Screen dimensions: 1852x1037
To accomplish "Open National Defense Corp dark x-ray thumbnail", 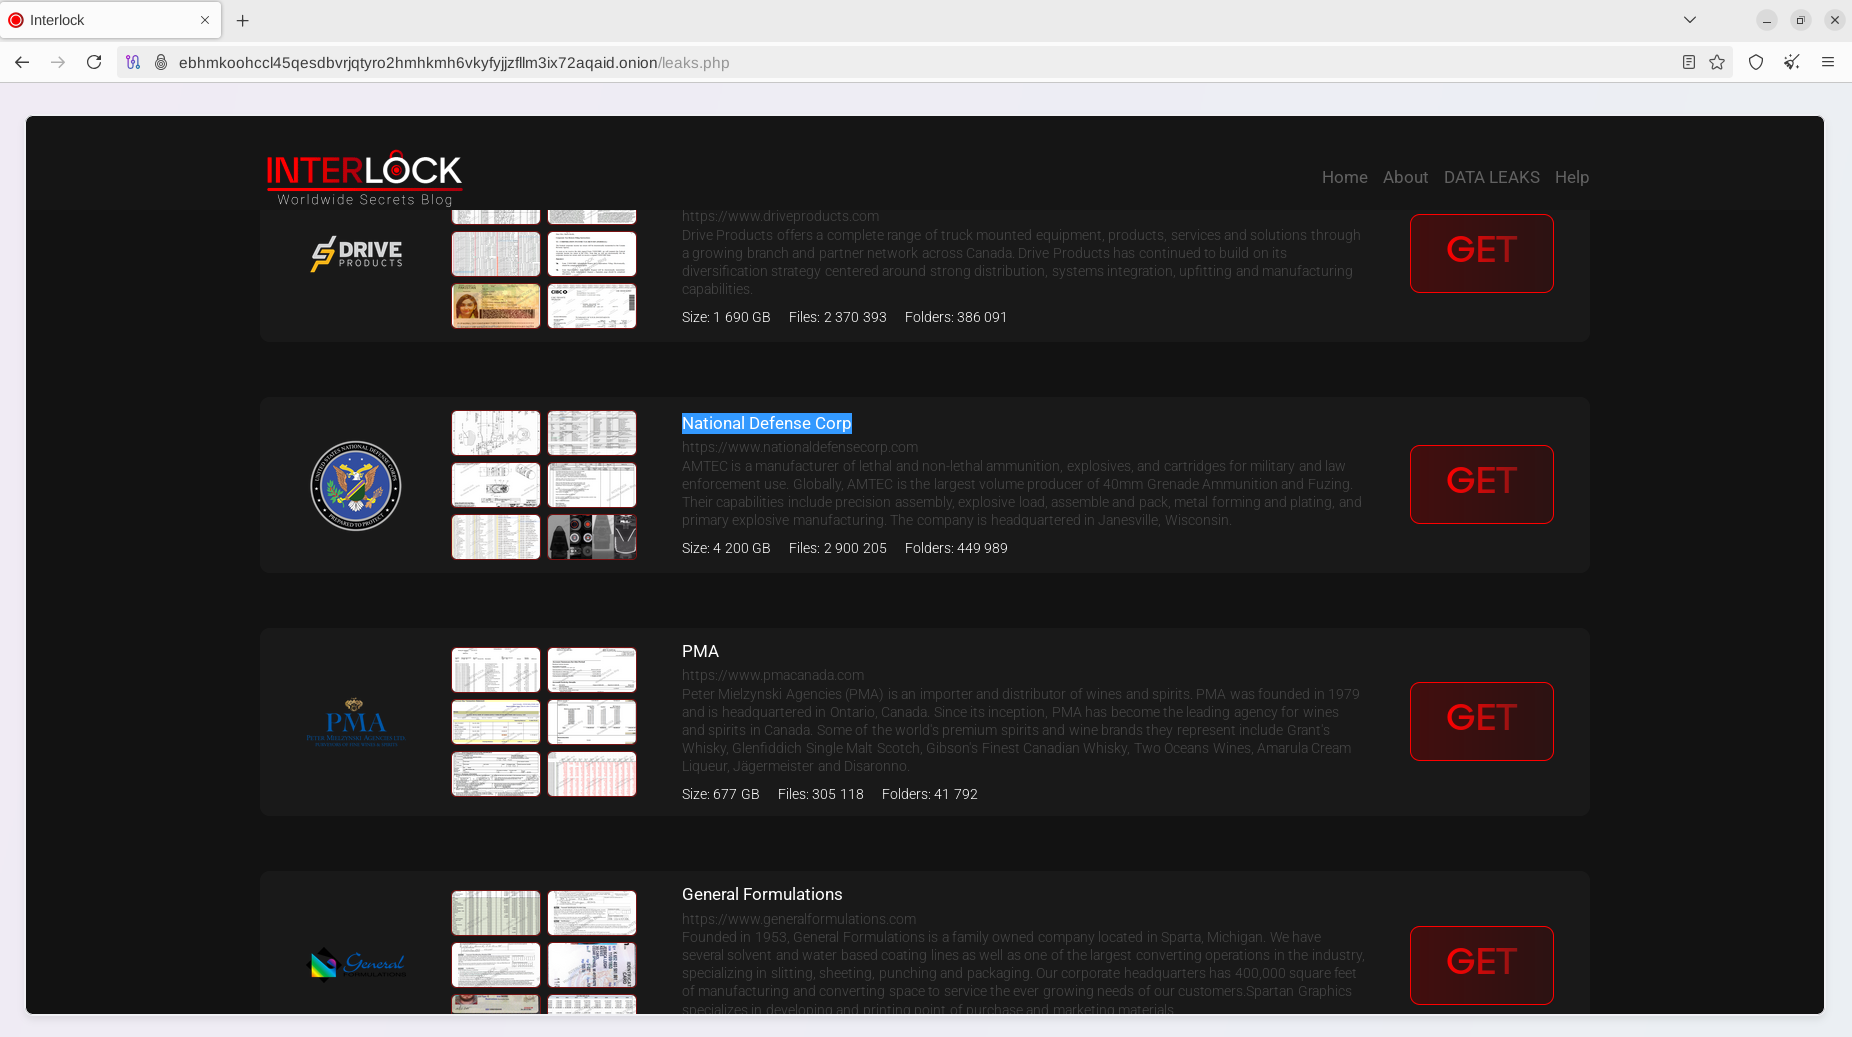I will 592,537.
